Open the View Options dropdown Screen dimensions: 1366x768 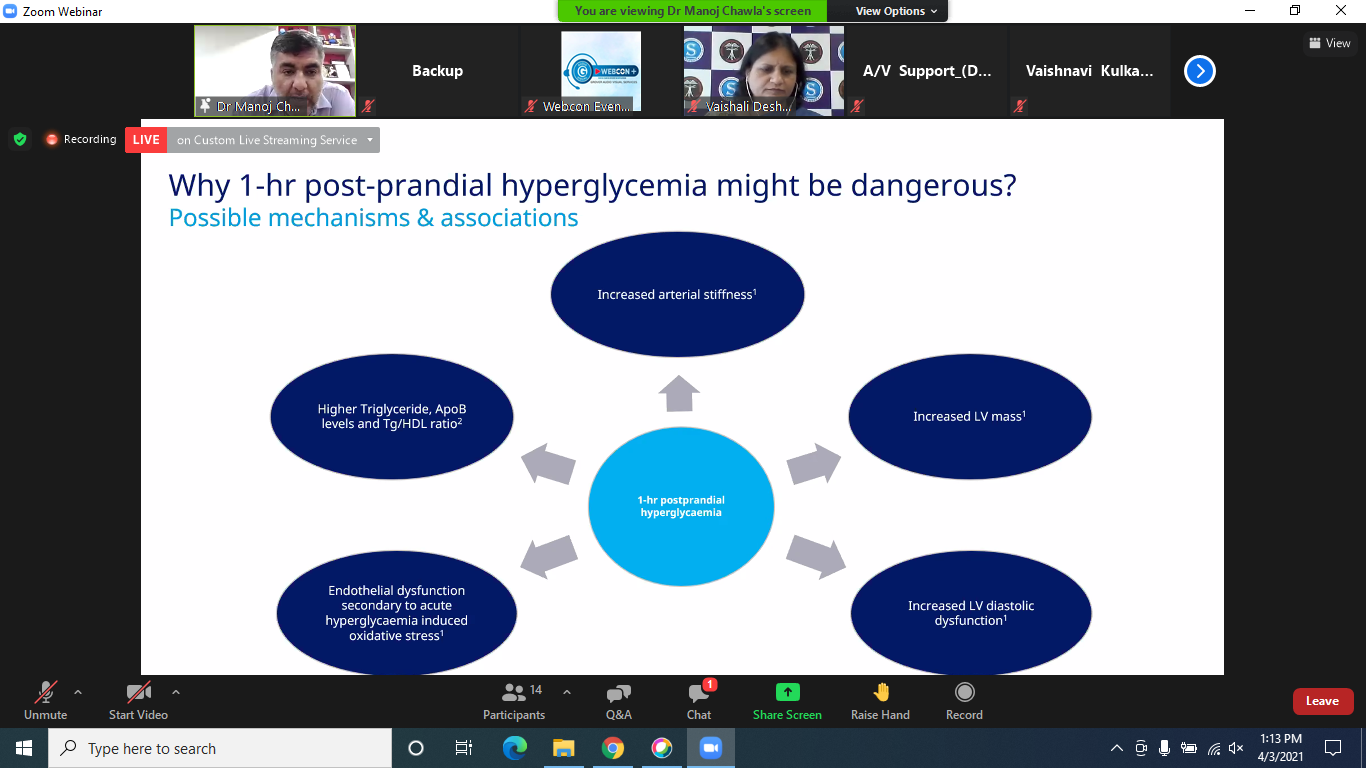pos(896,11)
